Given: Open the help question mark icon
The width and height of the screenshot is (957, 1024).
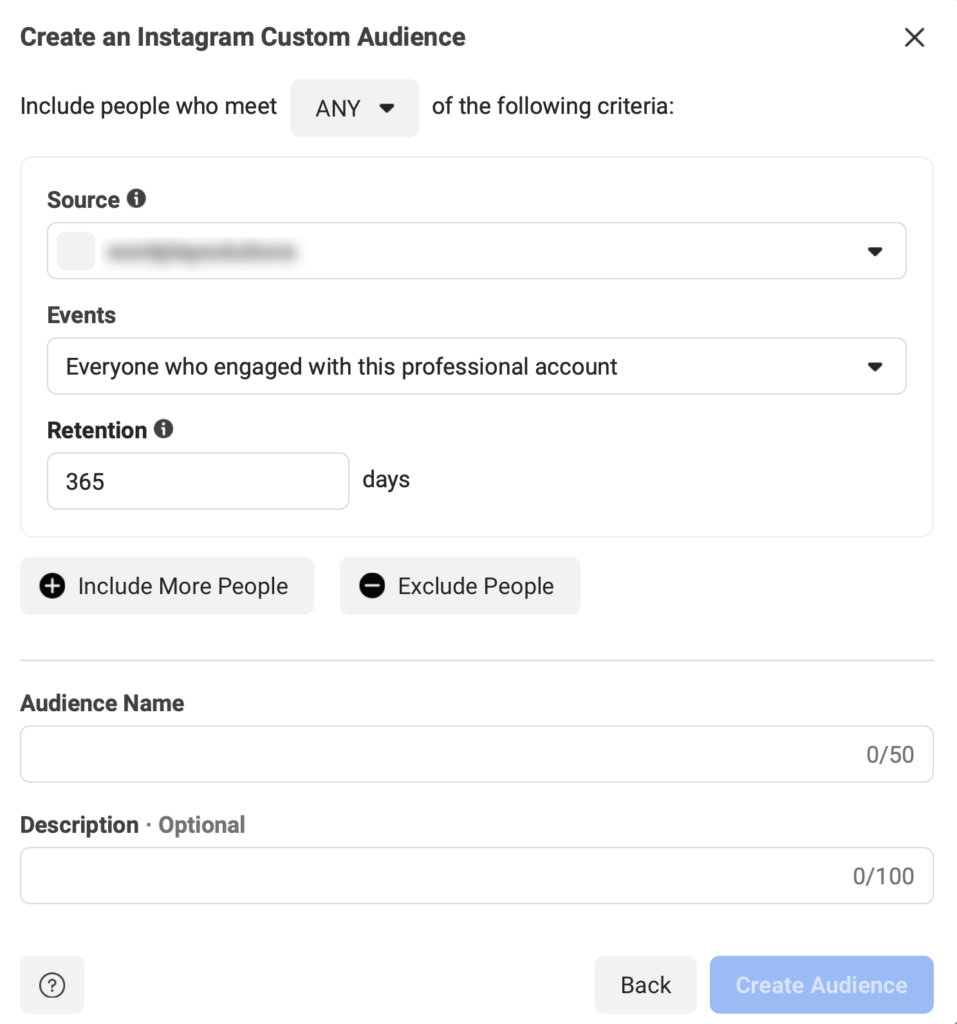Looking at the screenshot, I should point(52,984).
